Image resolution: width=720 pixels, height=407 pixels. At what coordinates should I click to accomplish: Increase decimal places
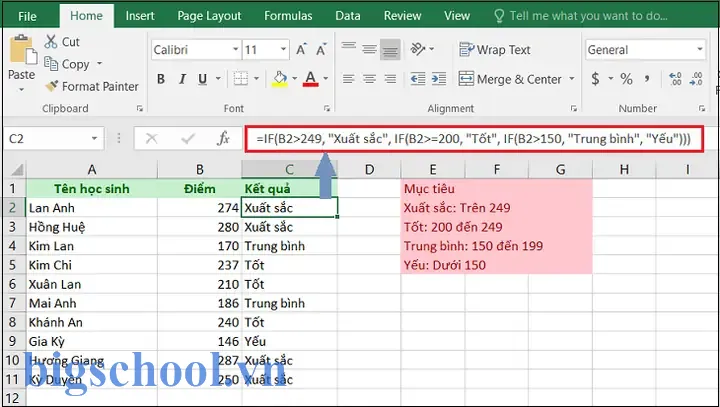pyautogui.click(x=675, y=79)
